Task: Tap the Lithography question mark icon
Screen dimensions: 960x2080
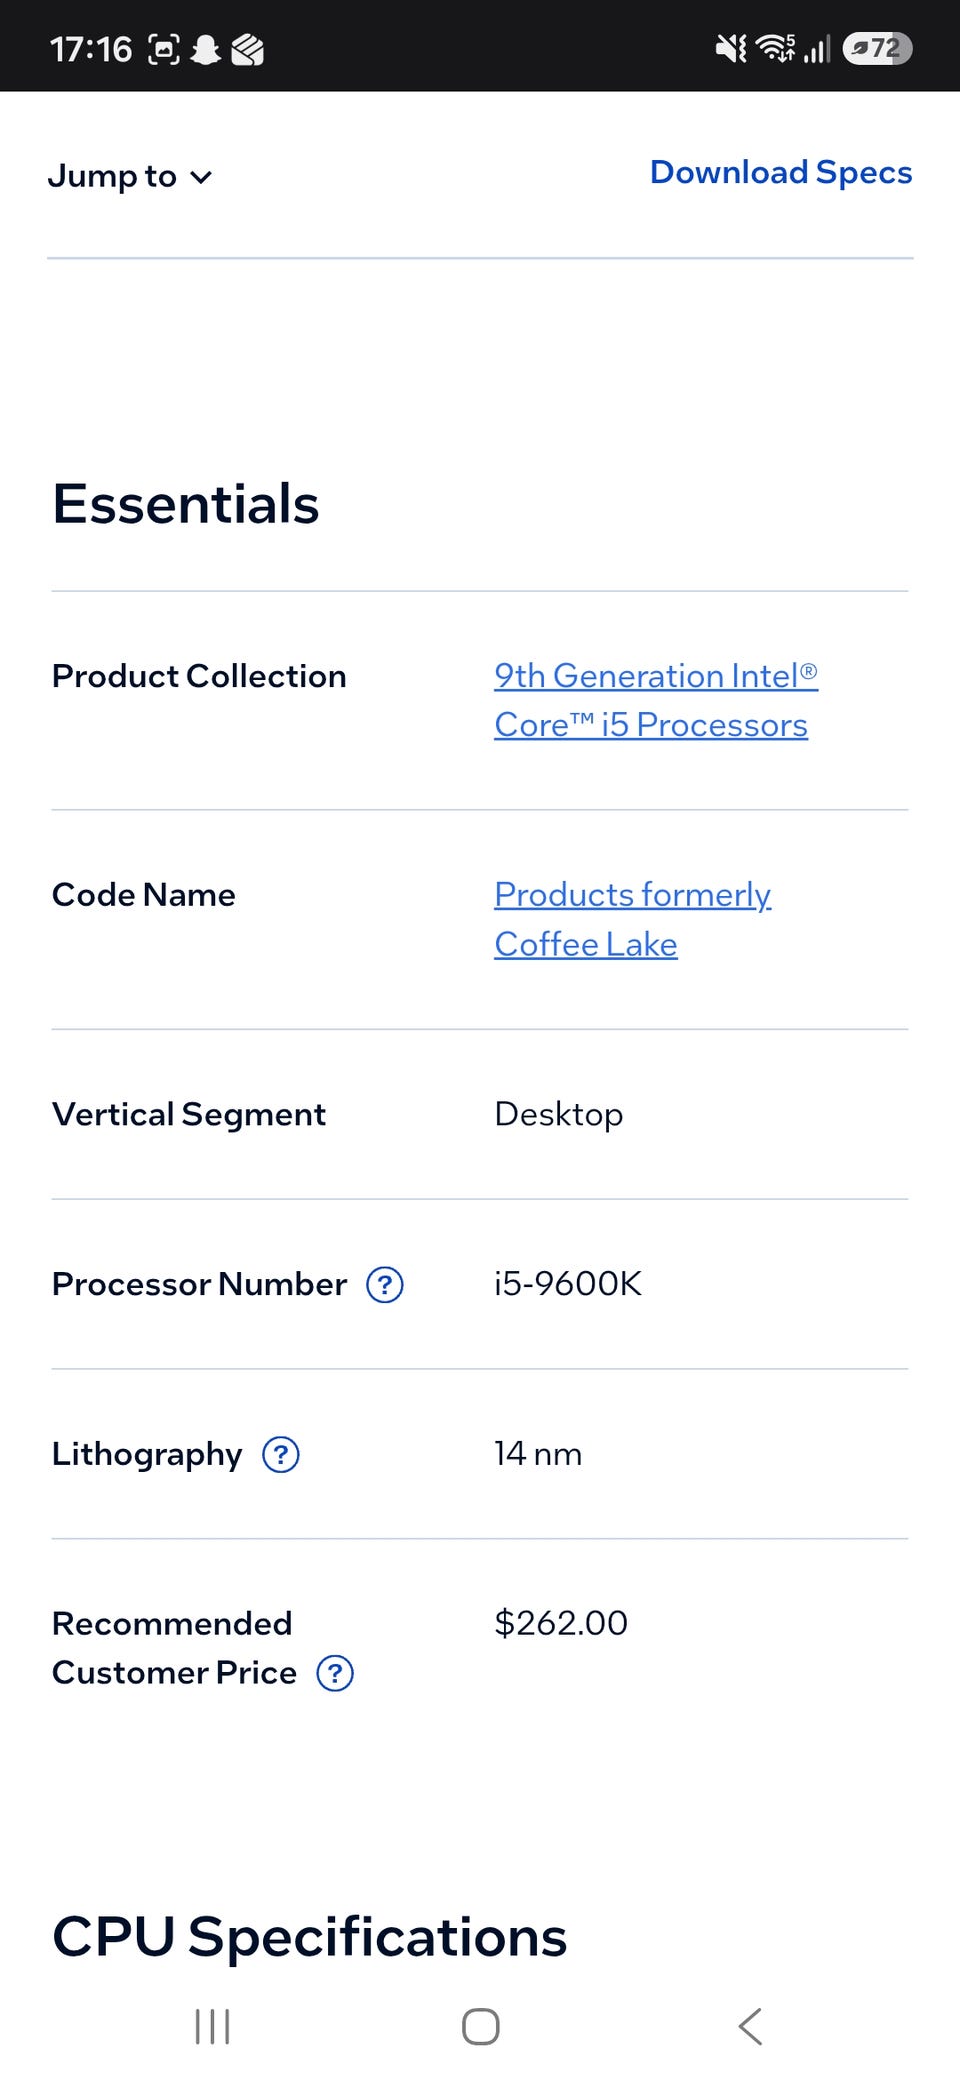Action: pyautogui.click(x=281, y=1455)
